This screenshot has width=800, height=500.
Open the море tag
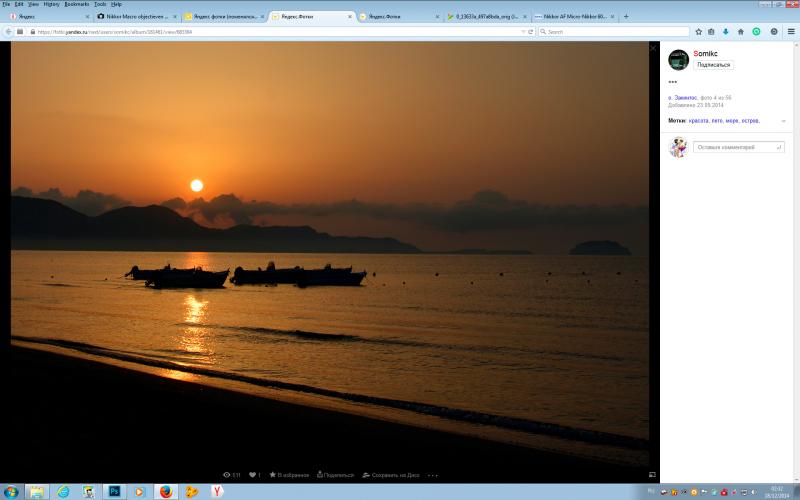pyautogui.click(x=732, y=121)
